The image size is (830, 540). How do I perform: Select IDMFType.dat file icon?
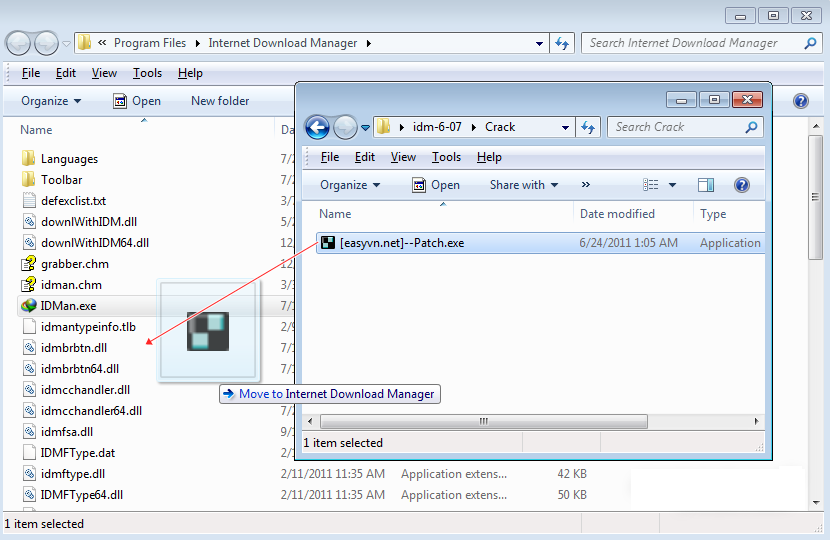29,453
